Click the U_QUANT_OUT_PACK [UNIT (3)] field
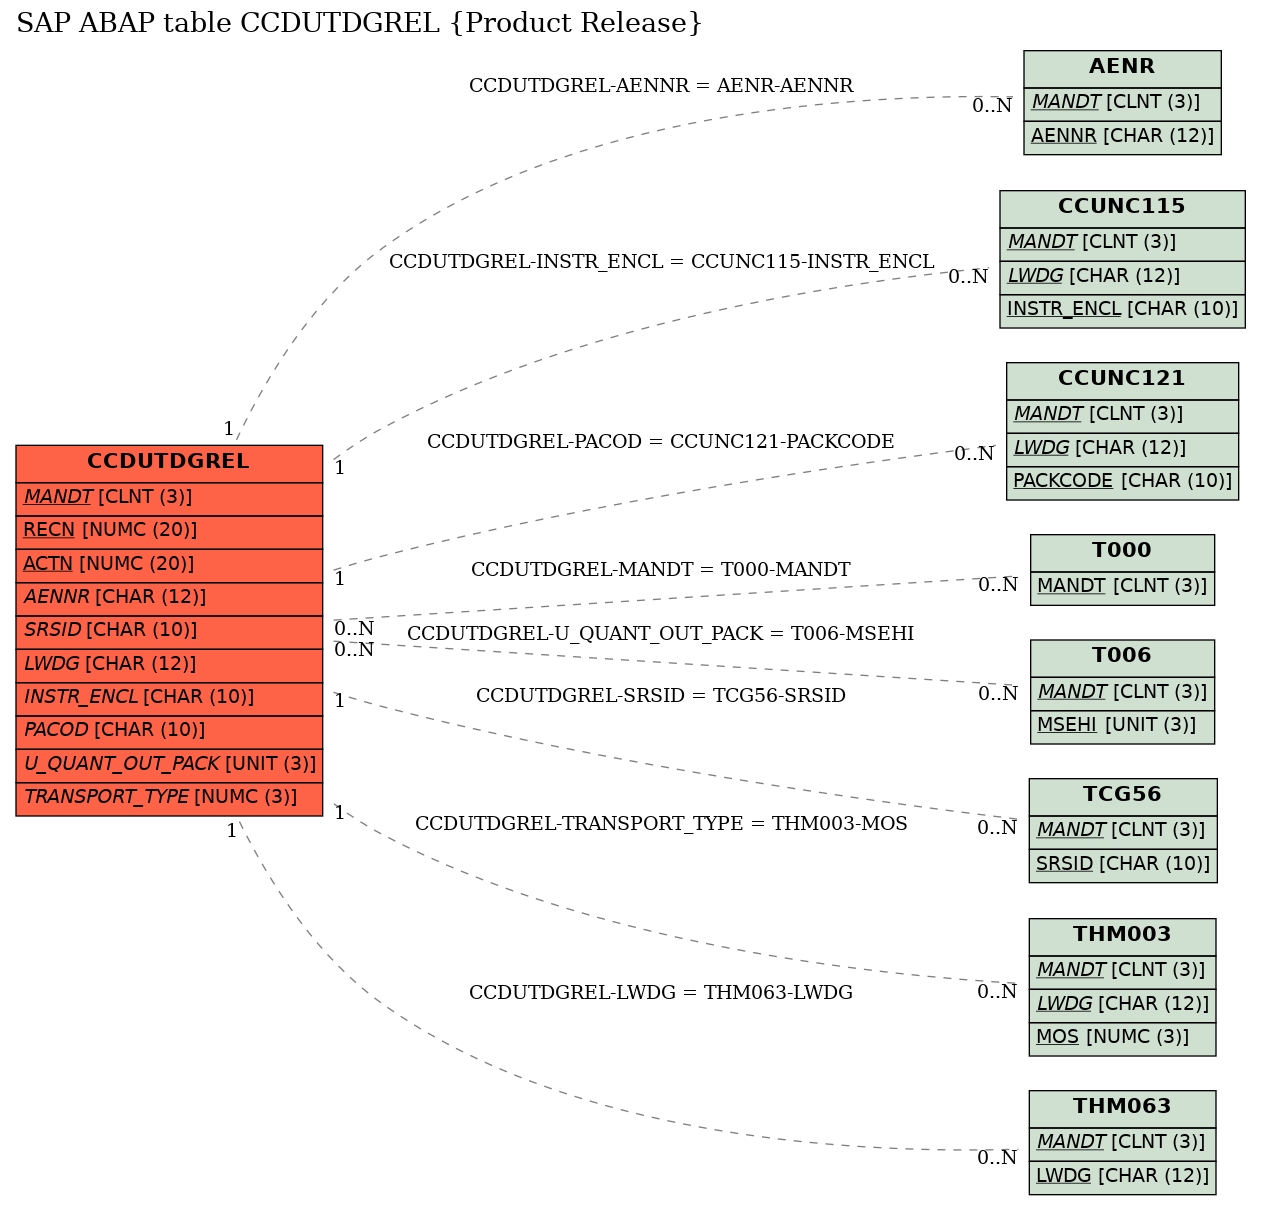The width and height of the screenshot is (1261, 1205). point(169,765)
